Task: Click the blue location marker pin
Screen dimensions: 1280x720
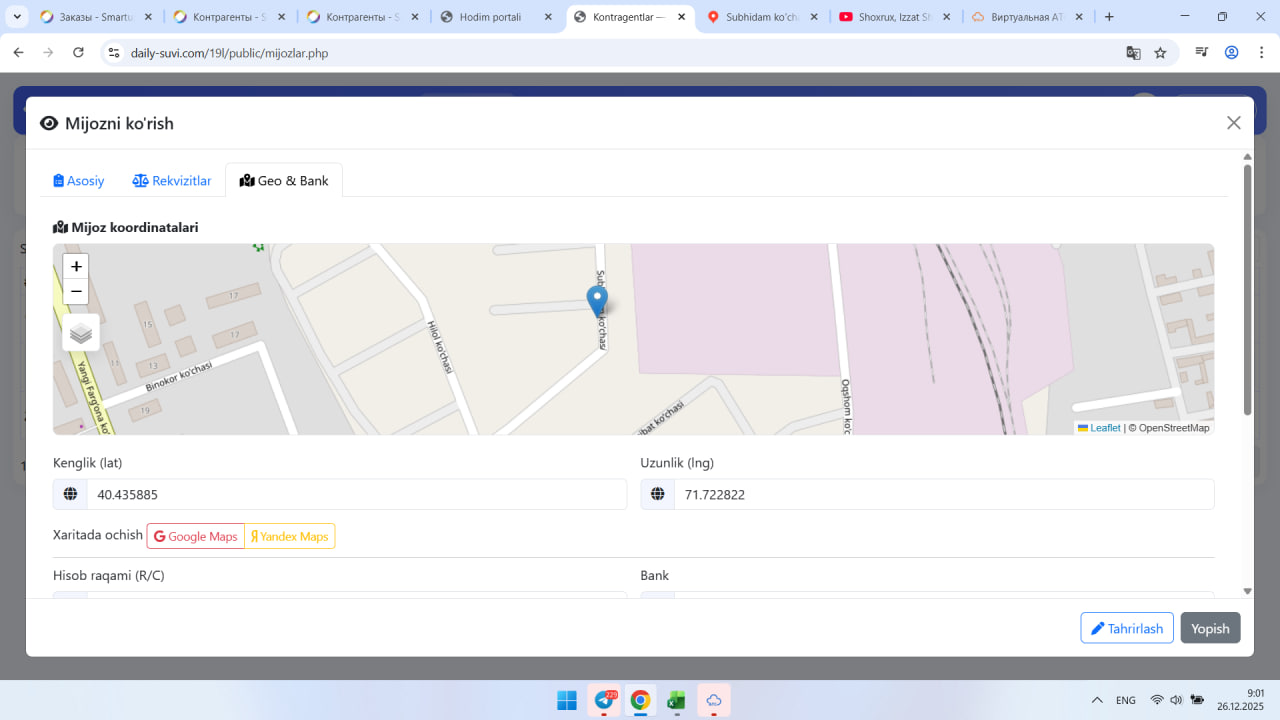Action: pos(597,300)
